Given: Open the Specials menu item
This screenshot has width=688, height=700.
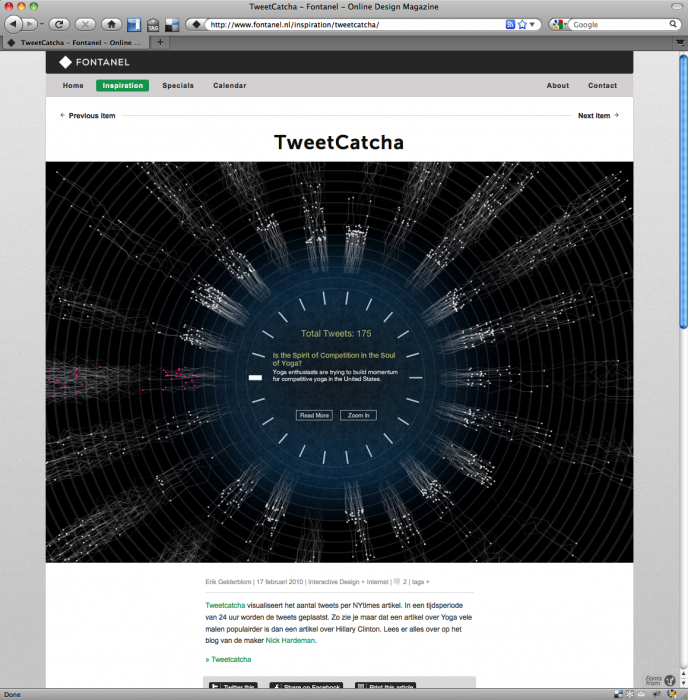Looking at the screenshot, I should pos(178,86).
